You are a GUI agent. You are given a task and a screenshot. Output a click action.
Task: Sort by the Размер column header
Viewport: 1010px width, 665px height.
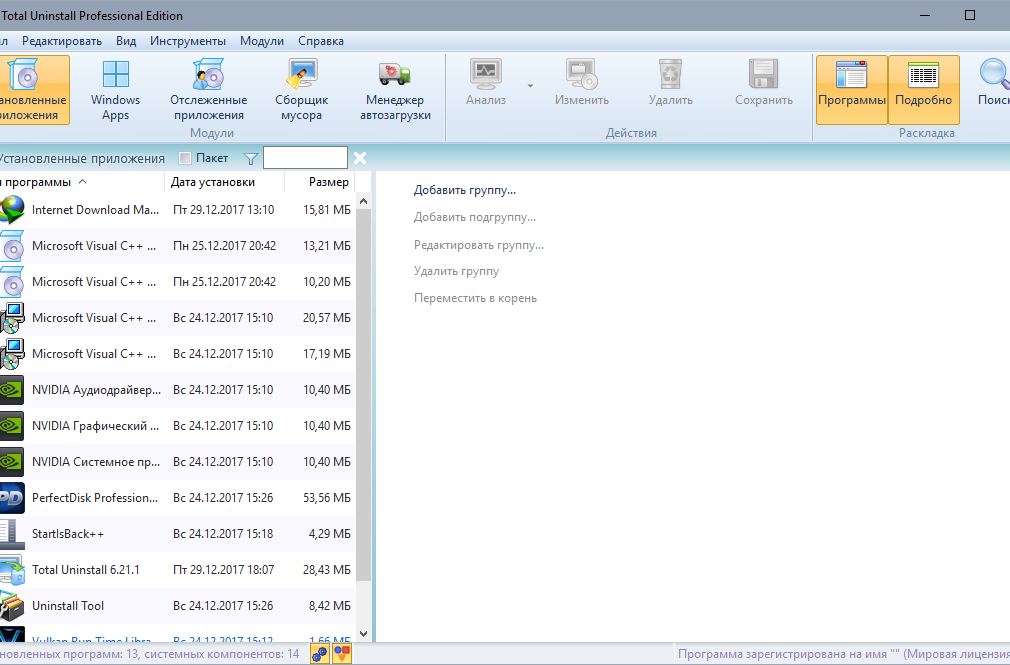[x=320, y=182]
